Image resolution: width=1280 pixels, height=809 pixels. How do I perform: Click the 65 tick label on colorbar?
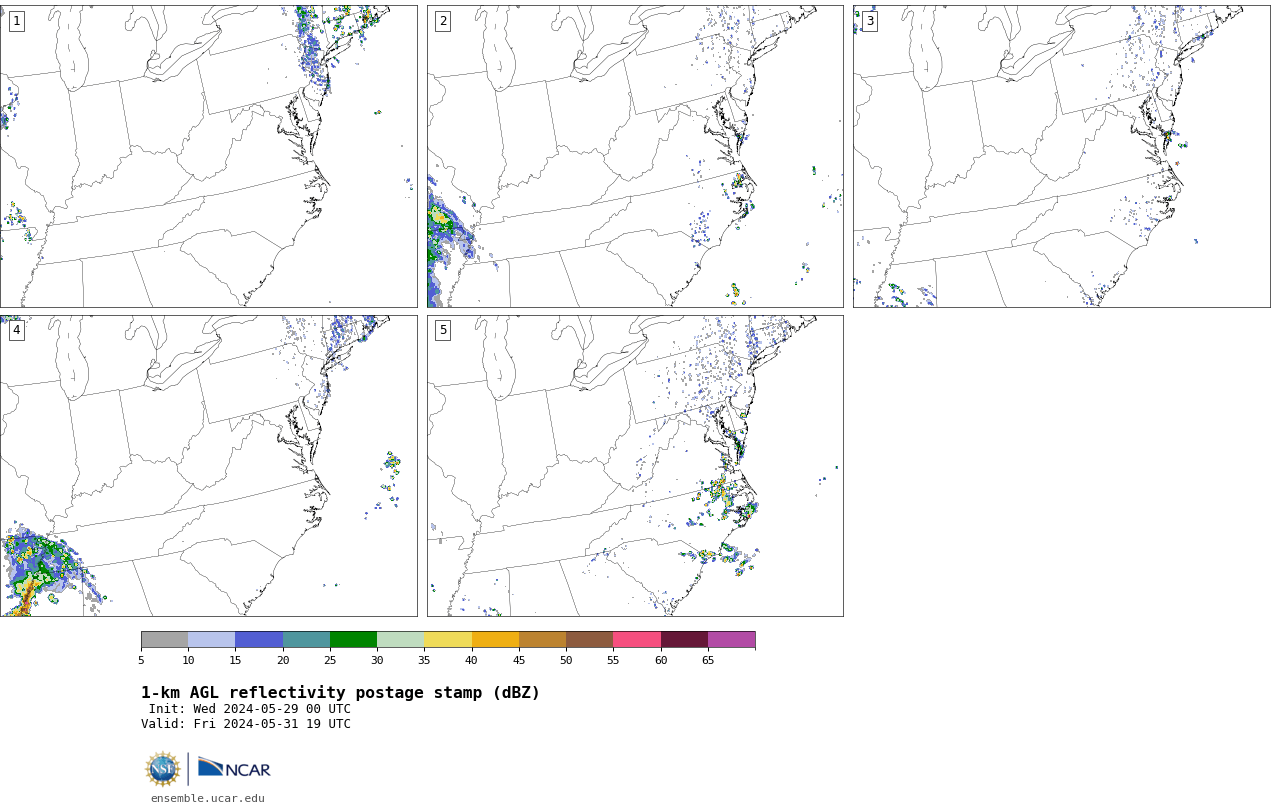coord(708,660)
